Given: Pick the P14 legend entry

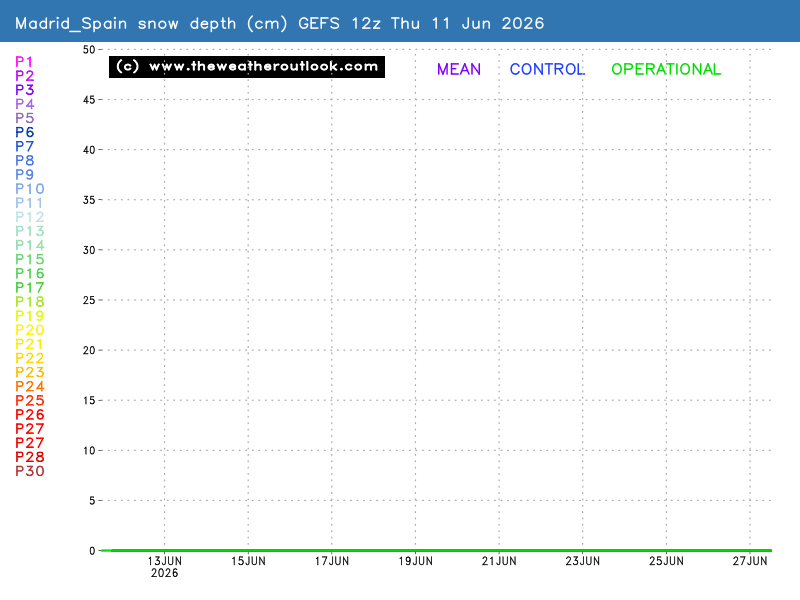Looking at the screenshot, I should point(30,245).
